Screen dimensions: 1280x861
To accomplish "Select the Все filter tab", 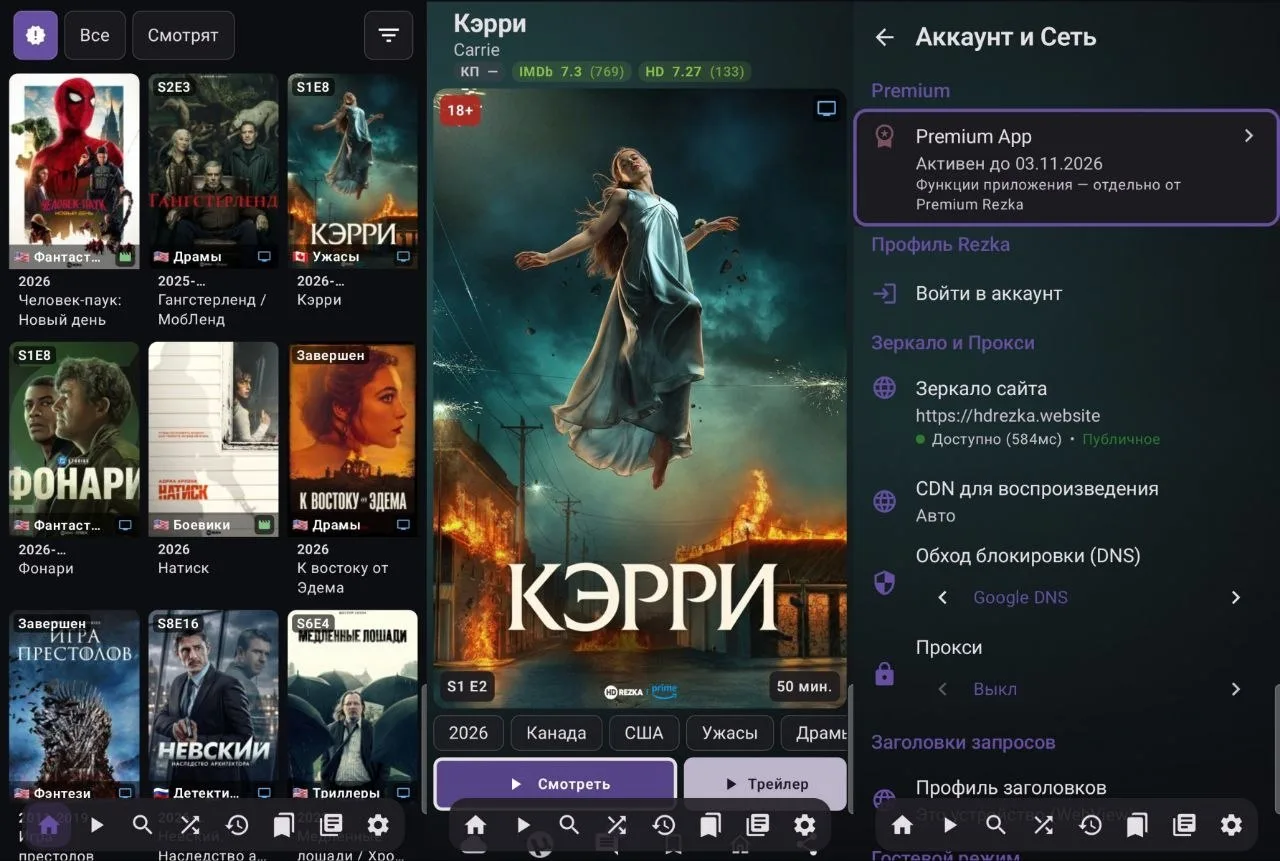I will click(x=95, y=36).
